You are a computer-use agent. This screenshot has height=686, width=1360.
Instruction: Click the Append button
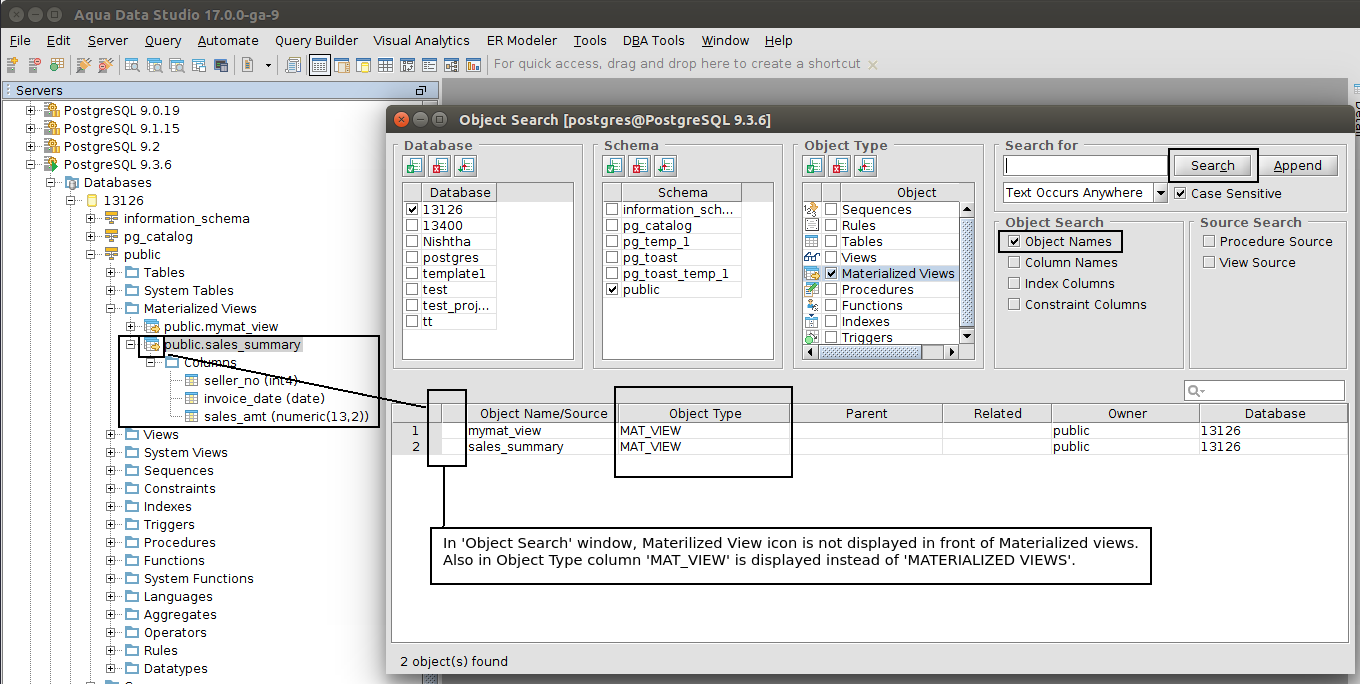[x=1298, y=166]
